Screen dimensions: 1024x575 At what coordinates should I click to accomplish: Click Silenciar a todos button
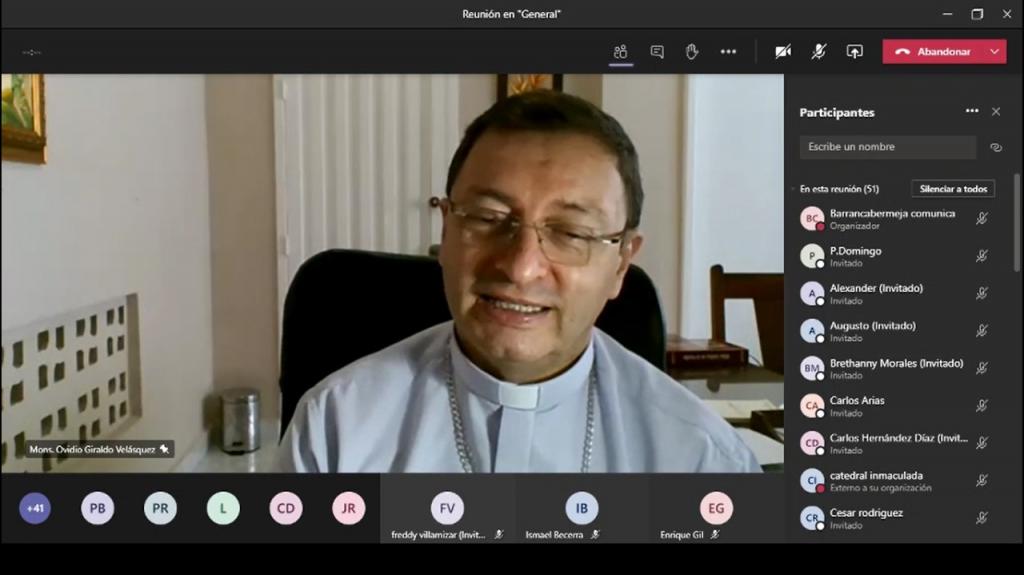(x=952, y=189)
